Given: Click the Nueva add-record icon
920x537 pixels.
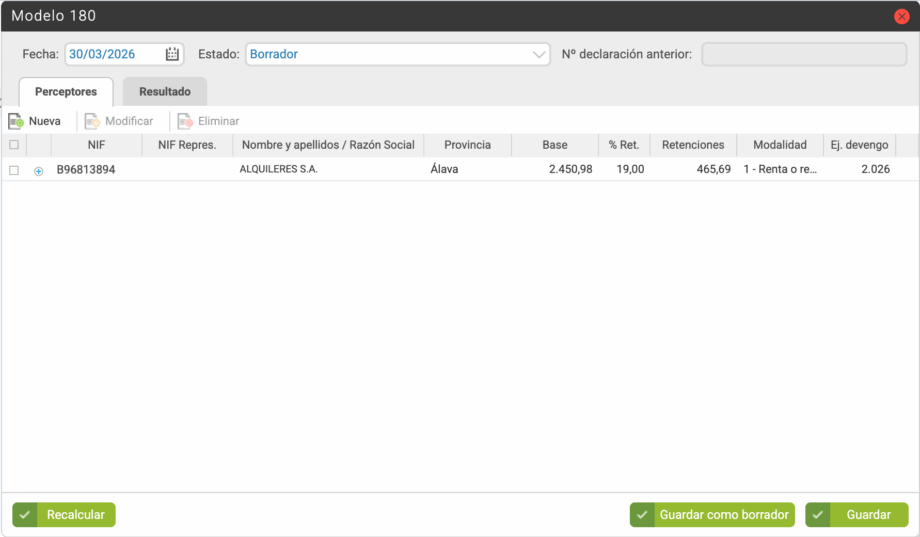Looking at the screenshot, I should (16, 121).
